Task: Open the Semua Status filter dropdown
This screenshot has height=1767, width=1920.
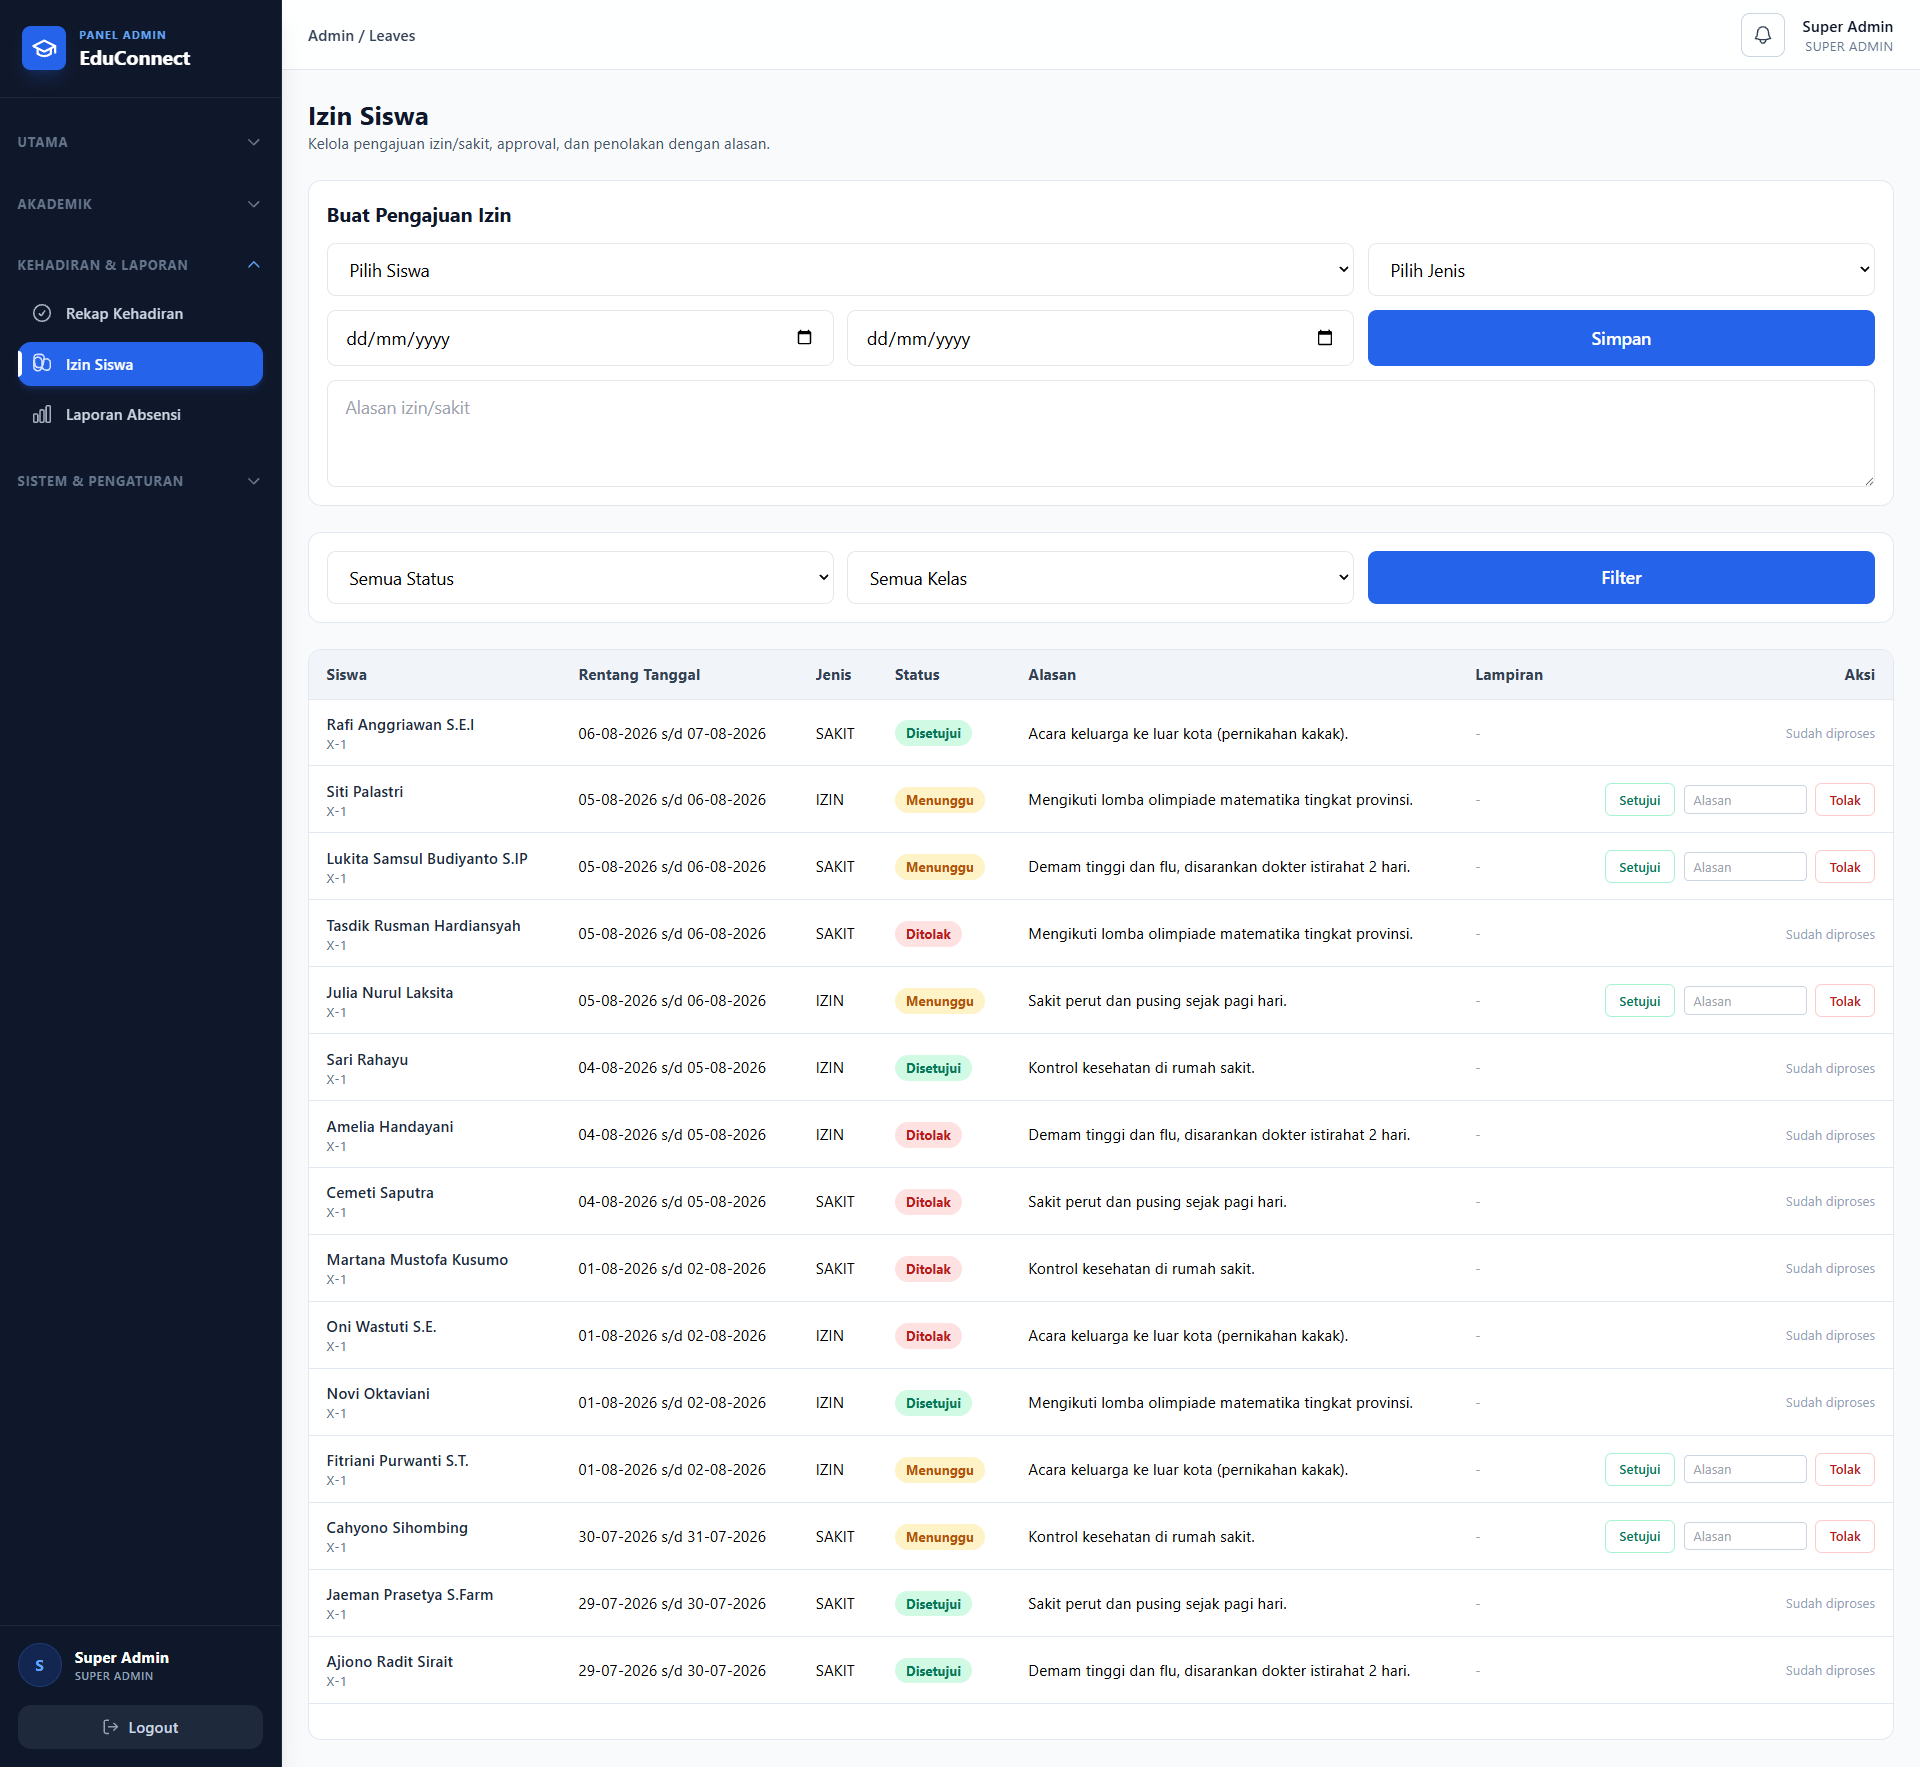Action: (580, 578)
